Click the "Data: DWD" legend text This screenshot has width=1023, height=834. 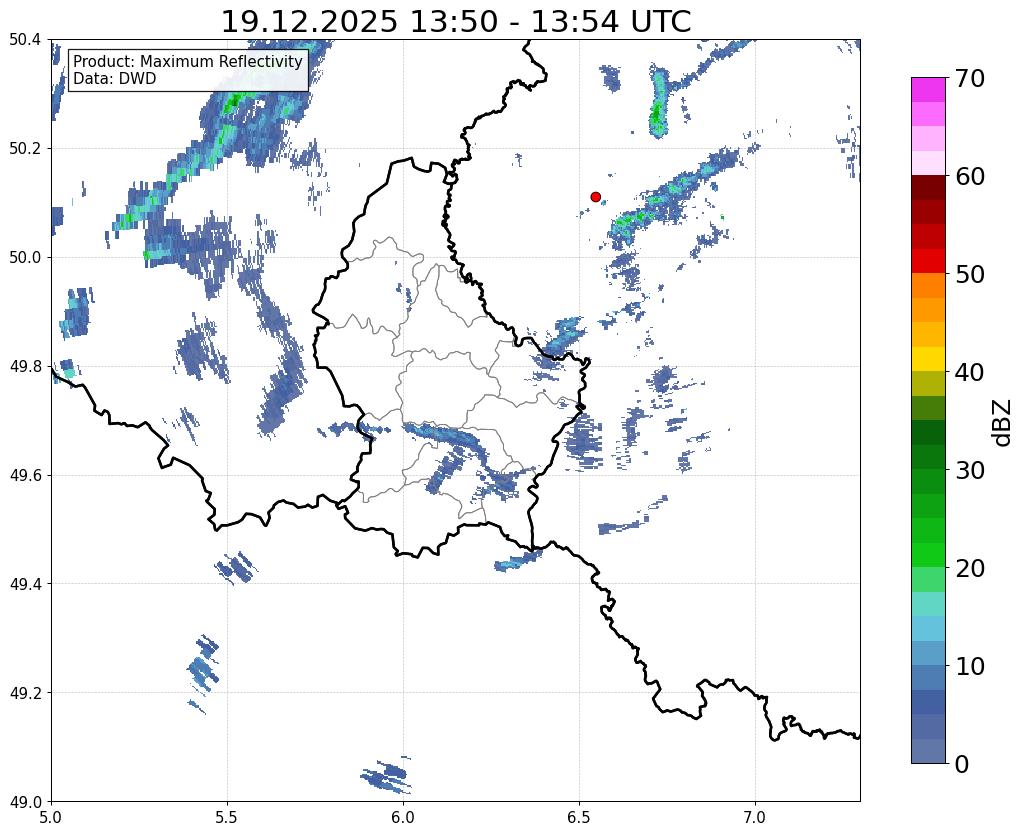point(115,79)
